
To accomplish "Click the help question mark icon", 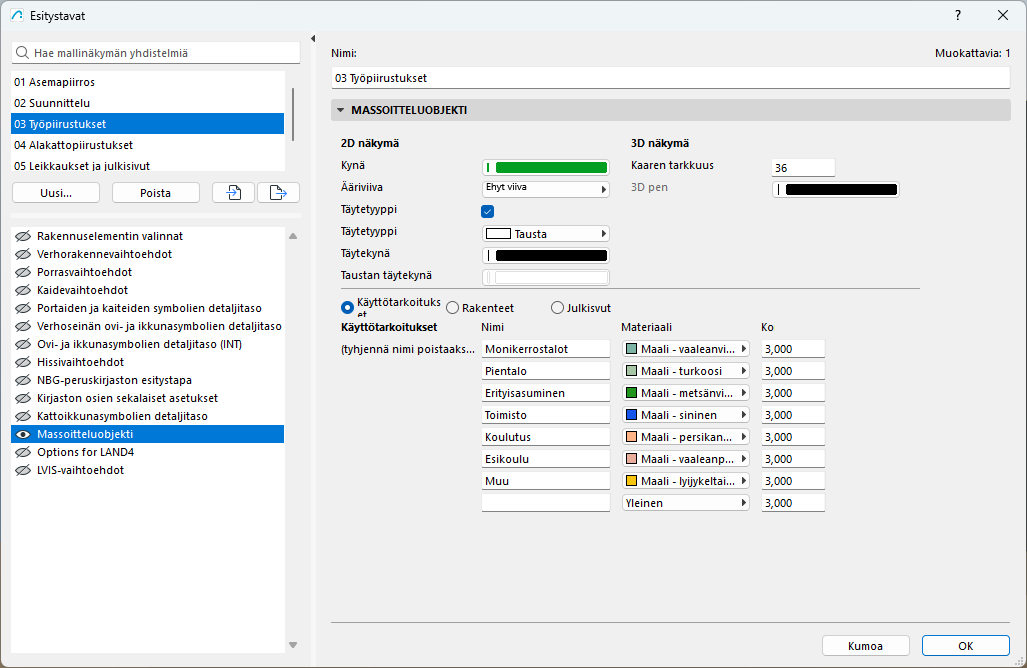I will pyautogui.click(x=958, y=15).
